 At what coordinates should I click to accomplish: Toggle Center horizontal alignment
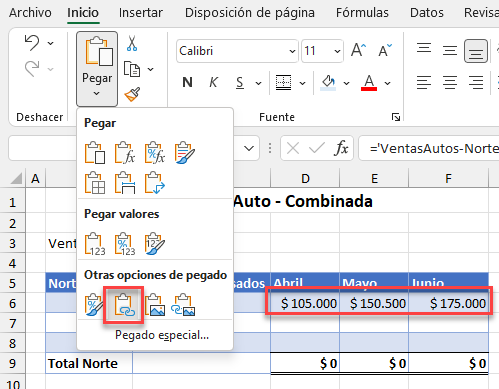tap(450, 82)
